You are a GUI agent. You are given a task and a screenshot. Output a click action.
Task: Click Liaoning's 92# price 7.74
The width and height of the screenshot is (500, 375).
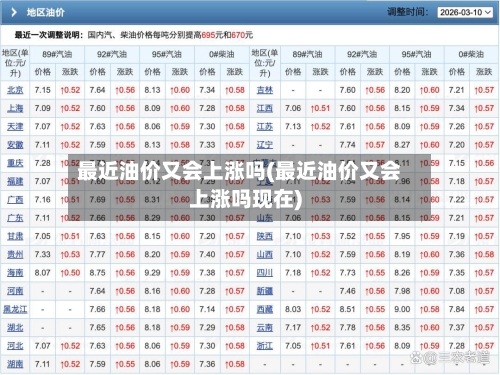point(347,145)
